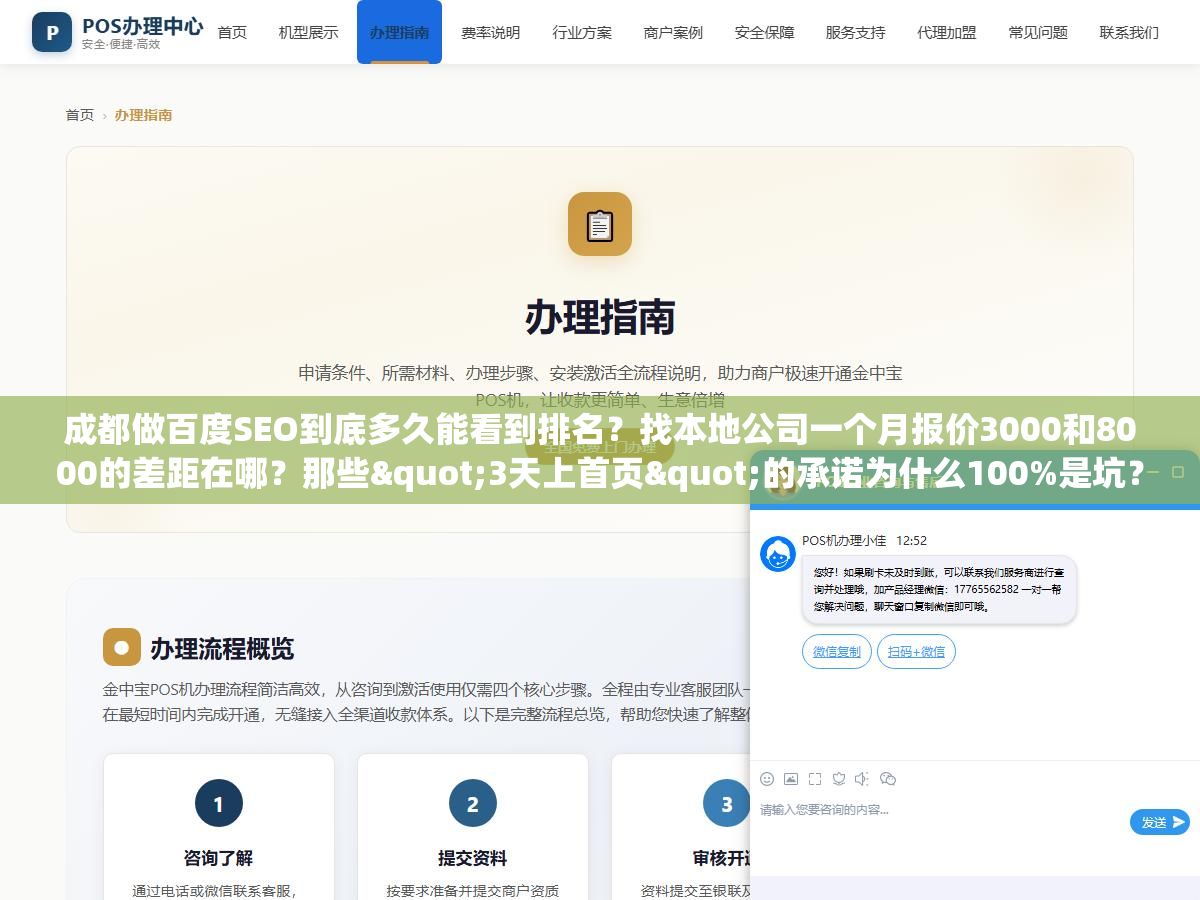Open the 首页 navigation menu item
The width and height of the screenshot is (1200, 900).
pos(232,32)
